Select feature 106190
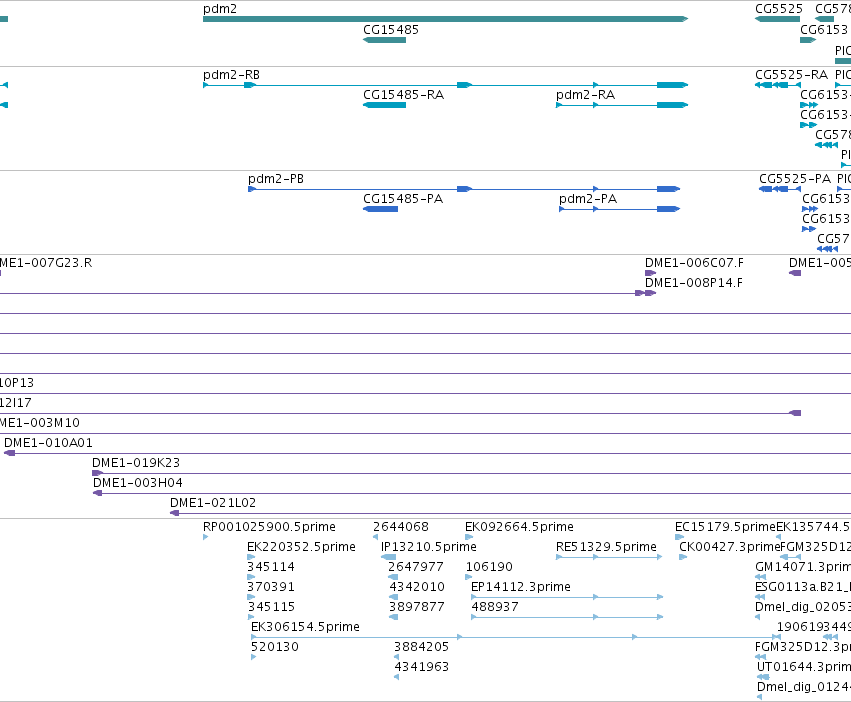Screen dimensions: 851x702 489,567
